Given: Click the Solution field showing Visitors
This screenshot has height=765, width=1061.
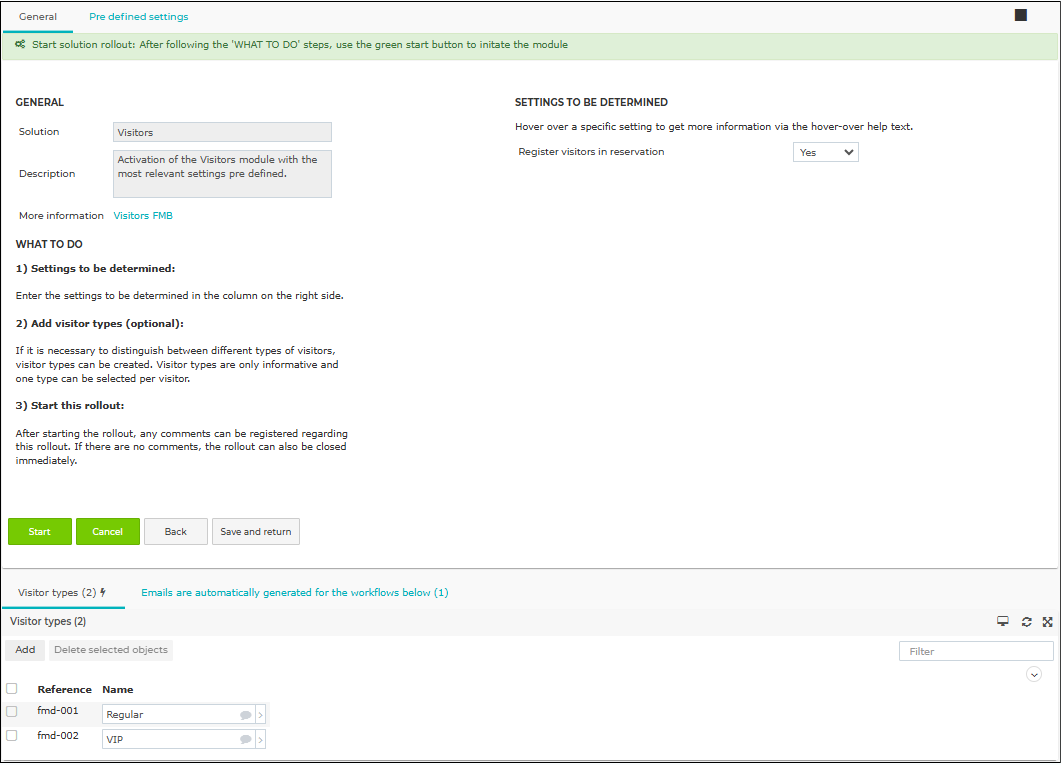Looking at the screenshot, I should coord(222,132).
